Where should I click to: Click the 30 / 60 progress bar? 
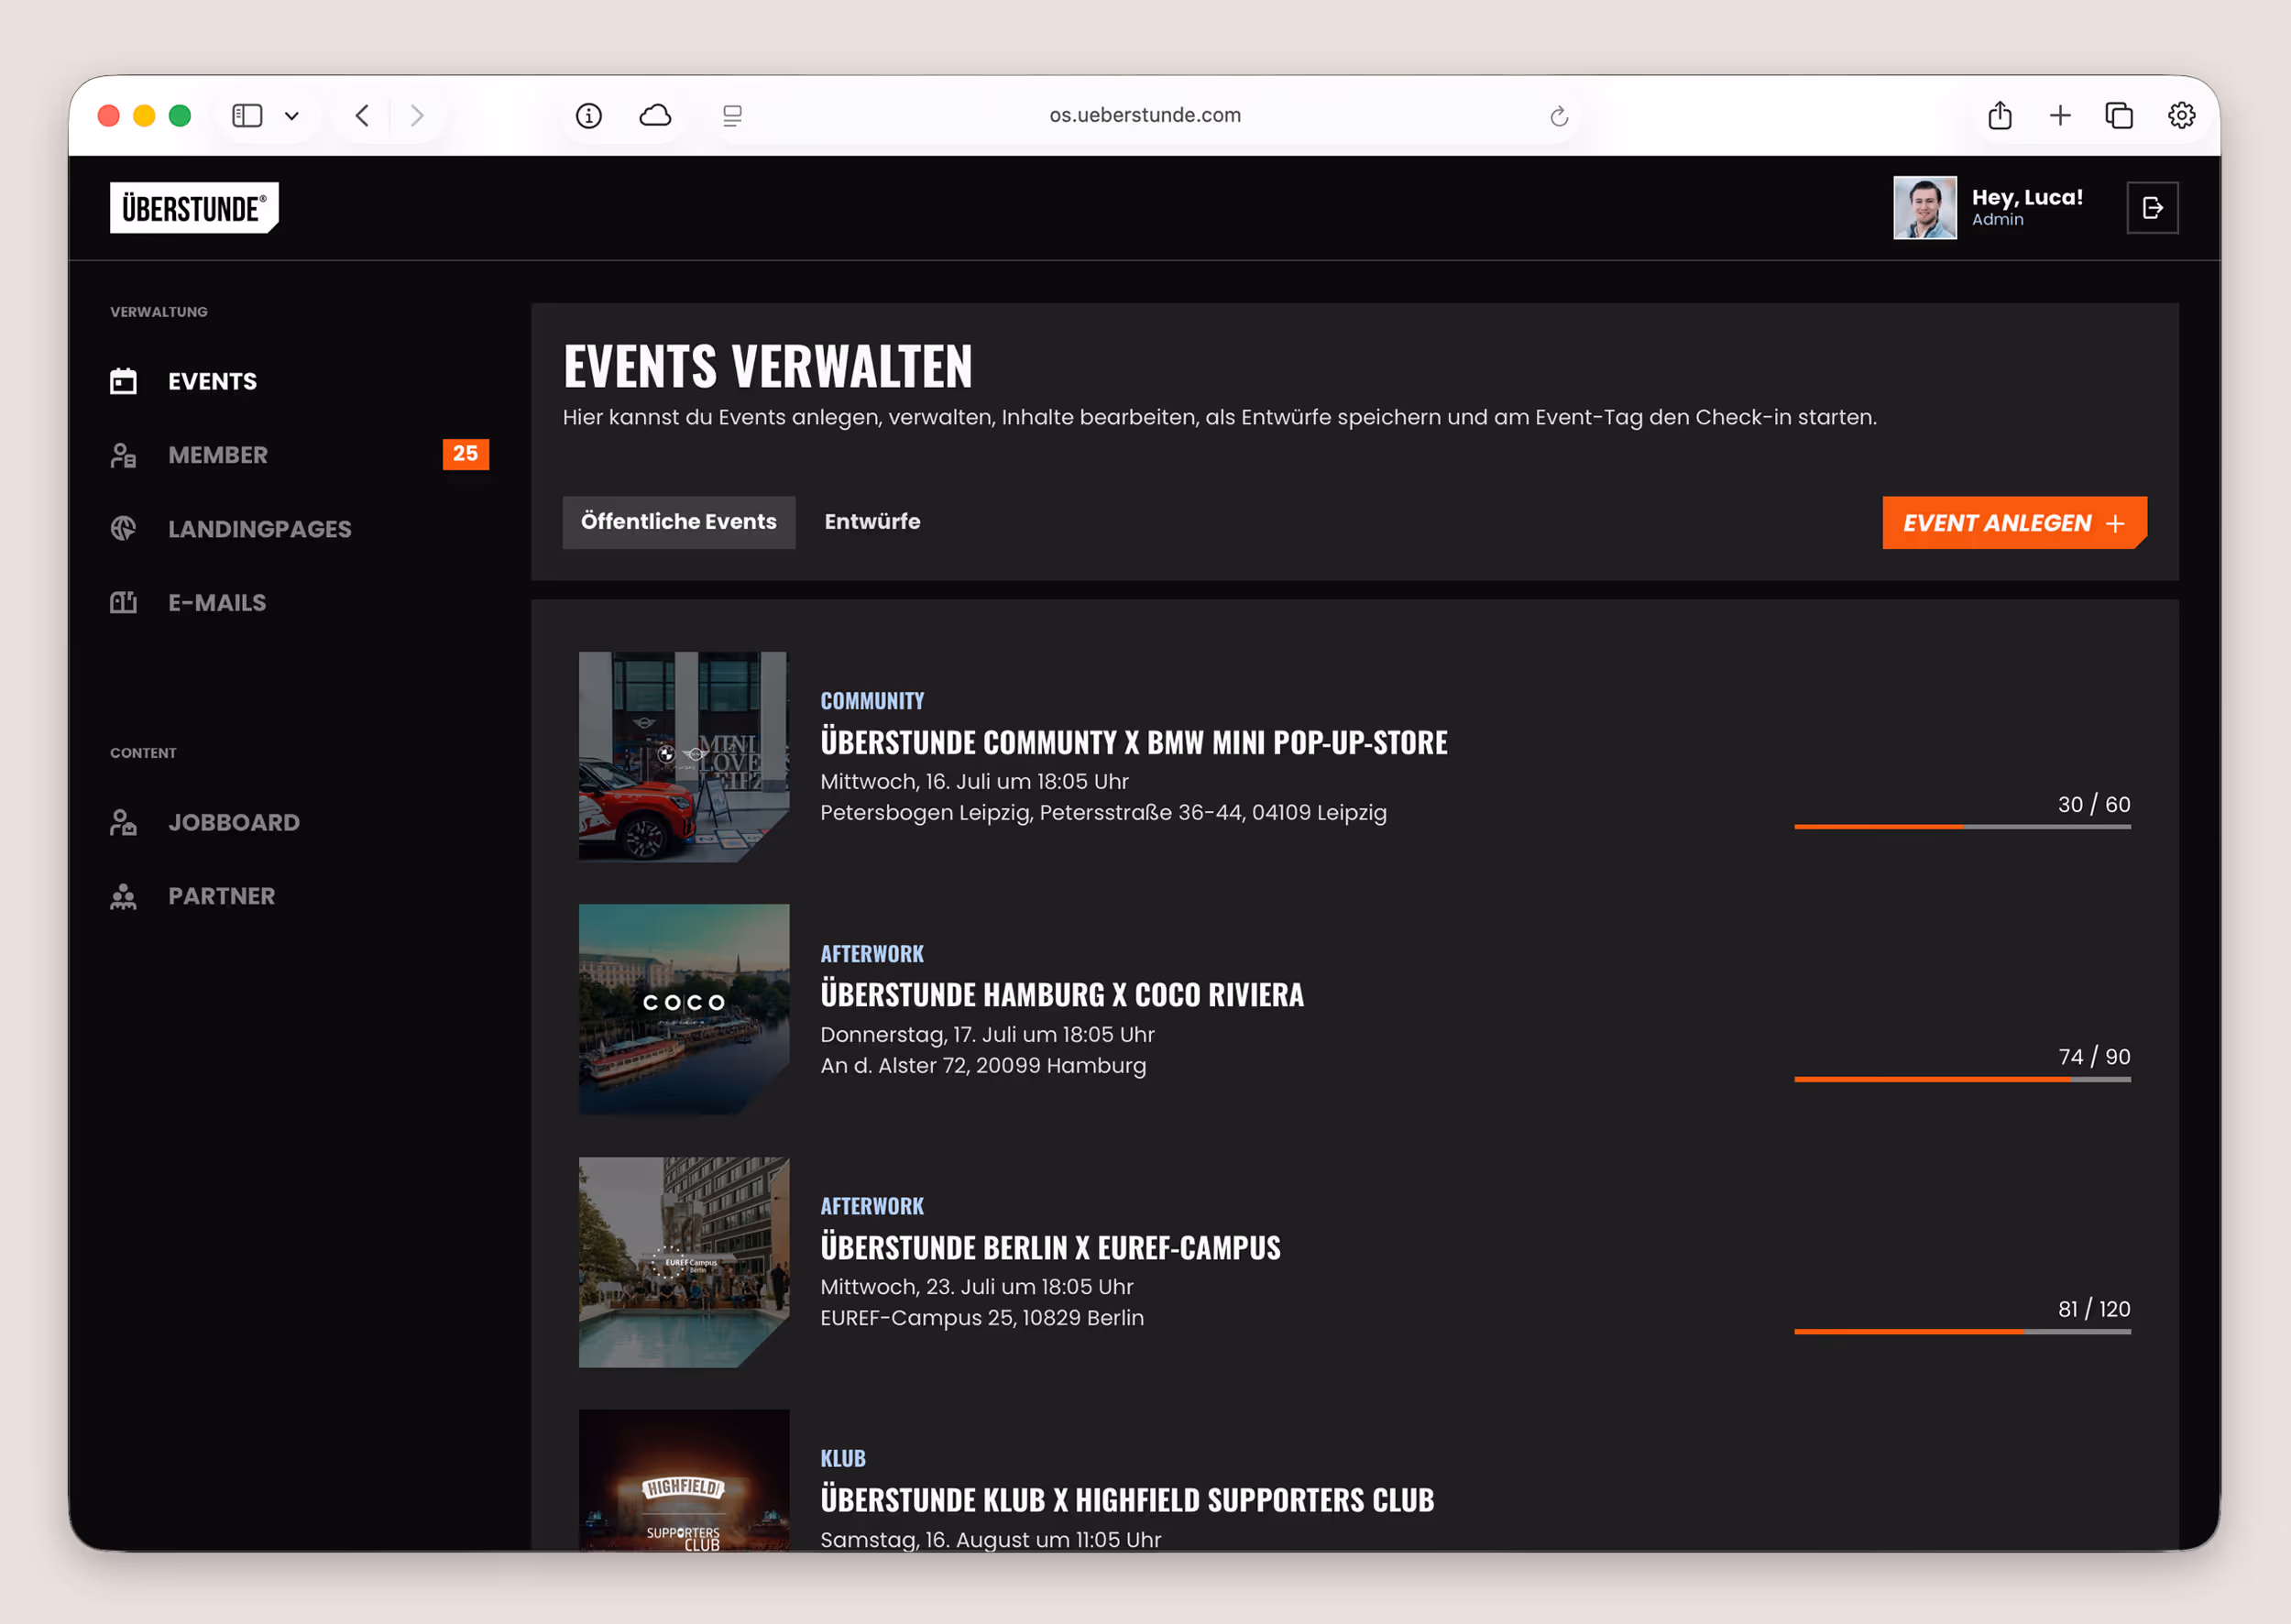[x=1962, y=826]
